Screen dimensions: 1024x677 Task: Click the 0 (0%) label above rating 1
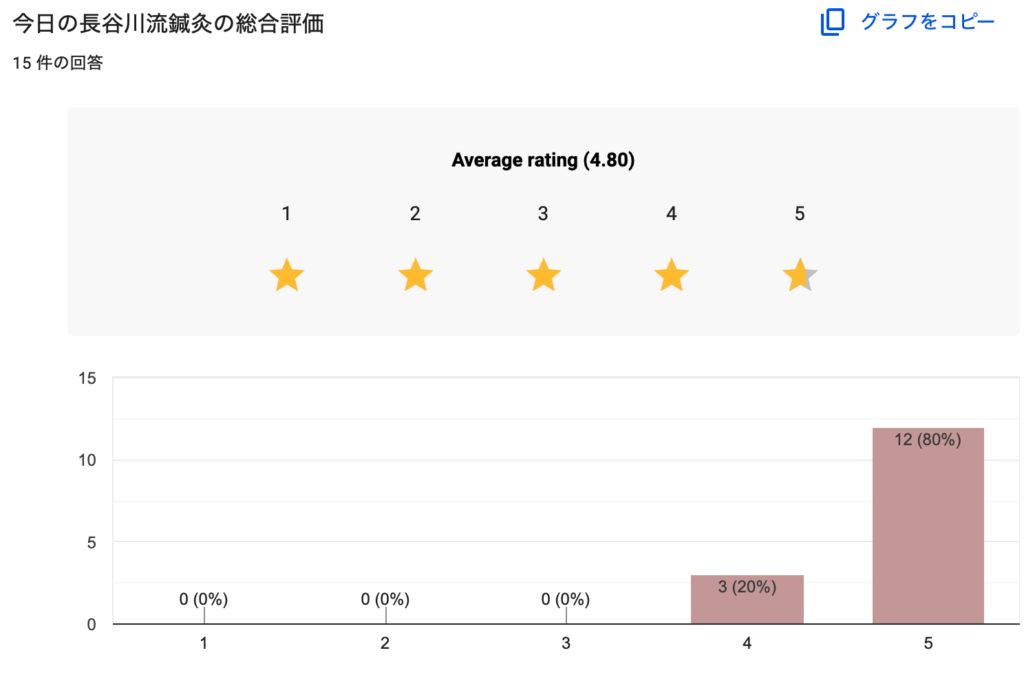(x=204, y=600)
